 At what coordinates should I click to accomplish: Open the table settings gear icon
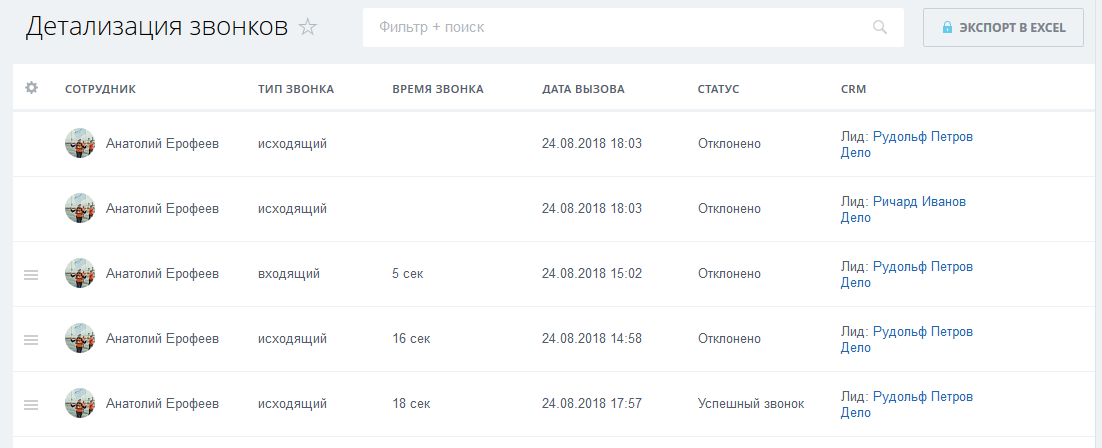[x=31, y=88]
